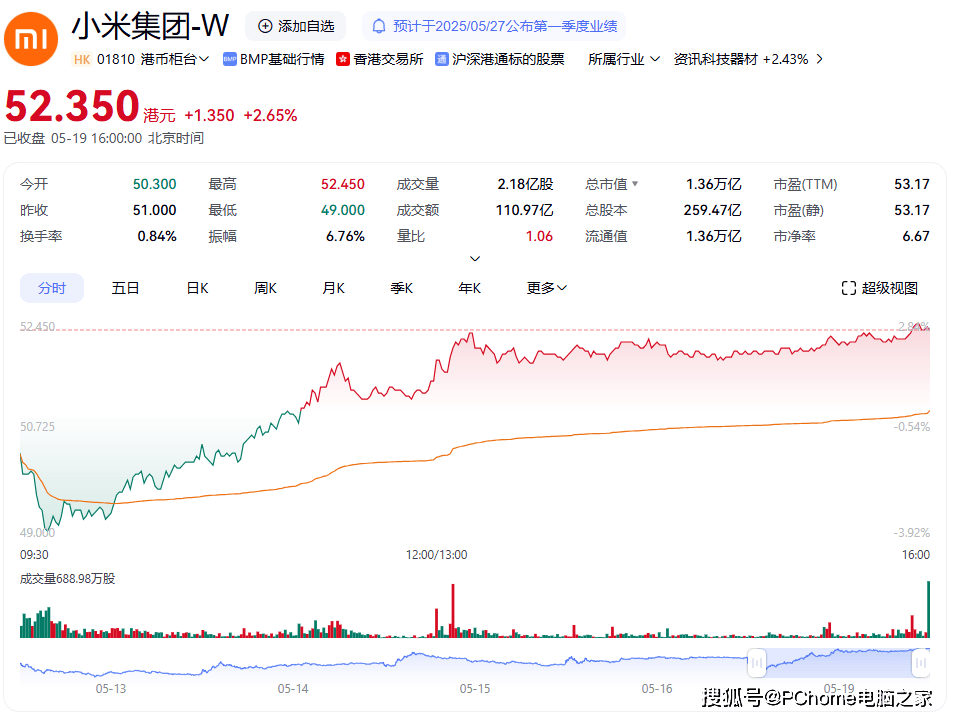Screen dimensions: 953x719
Task: Click the -0.54% axis label
Action: point(912,427)
